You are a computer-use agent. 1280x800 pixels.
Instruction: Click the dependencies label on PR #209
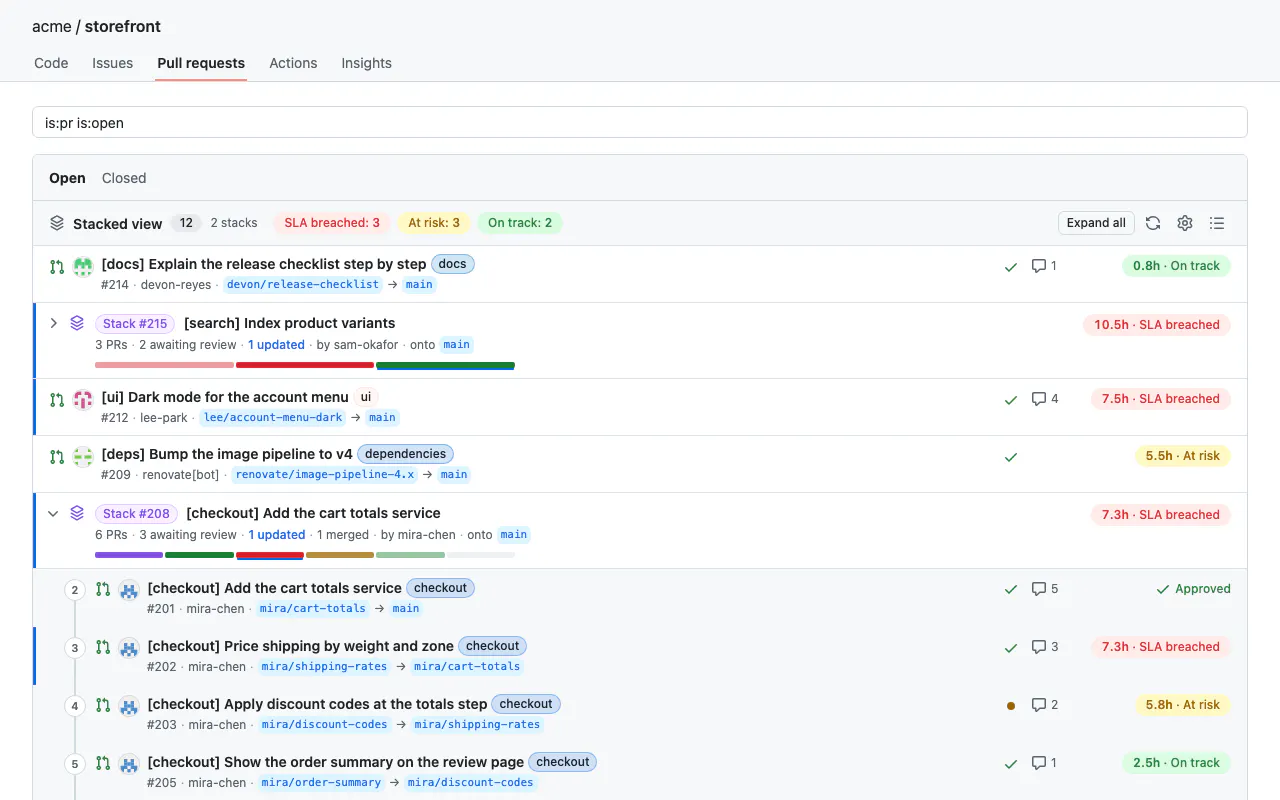pos(405,454)
